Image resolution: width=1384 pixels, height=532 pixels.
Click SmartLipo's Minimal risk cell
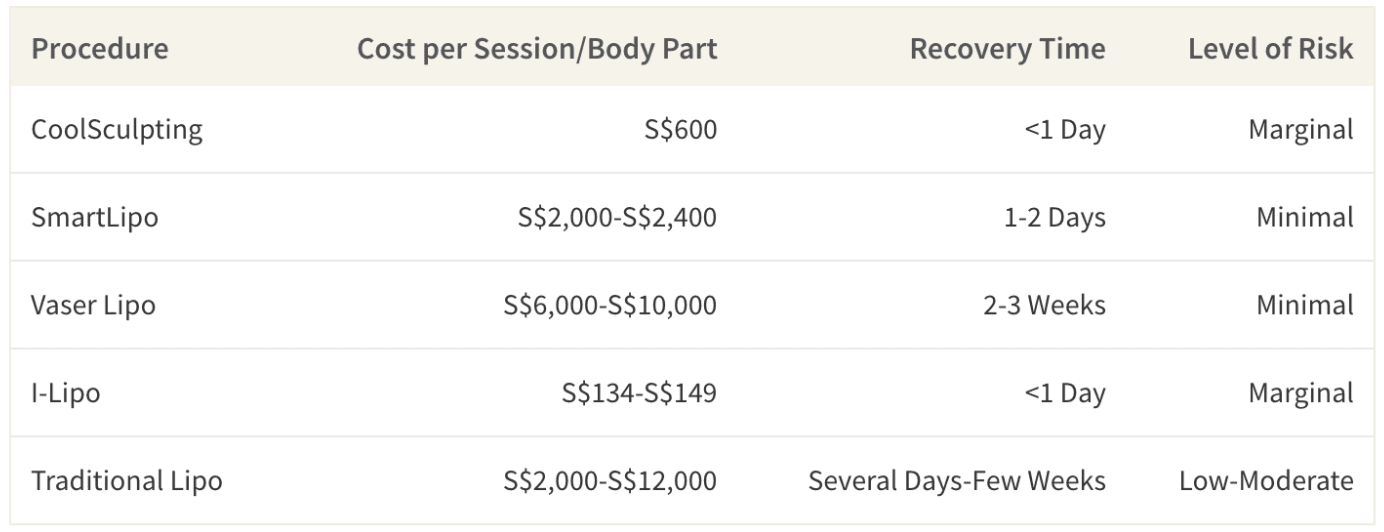1305,217
